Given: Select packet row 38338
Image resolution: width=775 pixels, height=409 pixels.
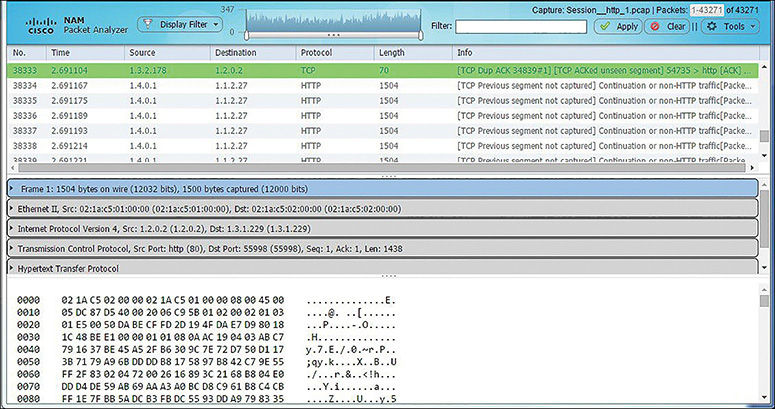Looking at the screenshot, I should pos(383,146).
